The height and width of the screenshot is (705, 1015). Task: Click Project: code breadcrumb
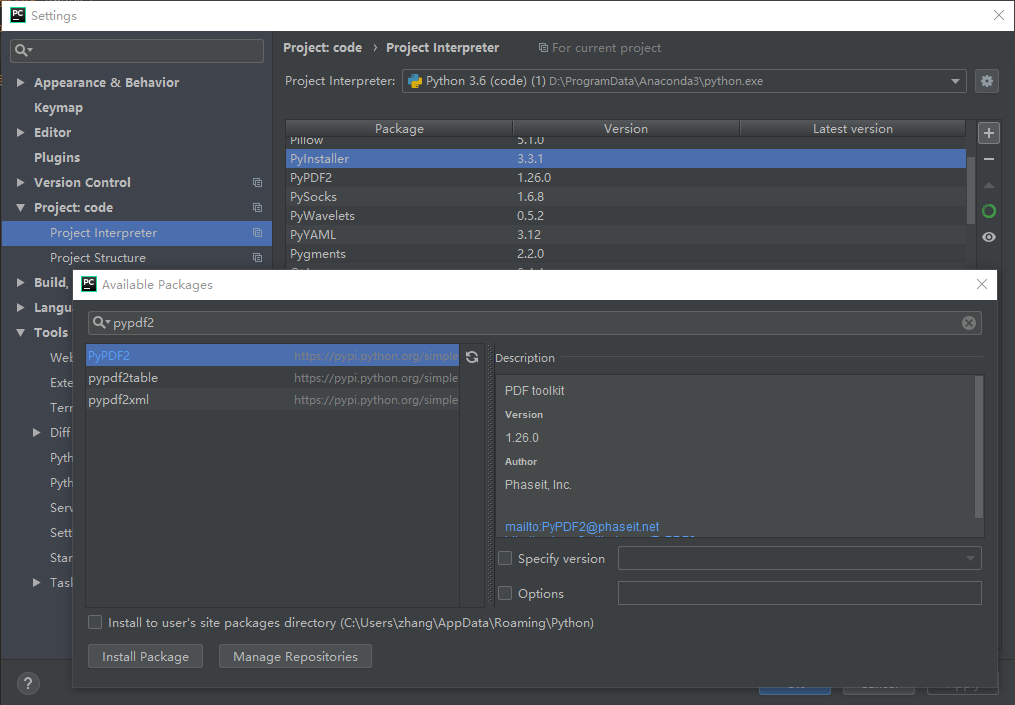point(322,47)
